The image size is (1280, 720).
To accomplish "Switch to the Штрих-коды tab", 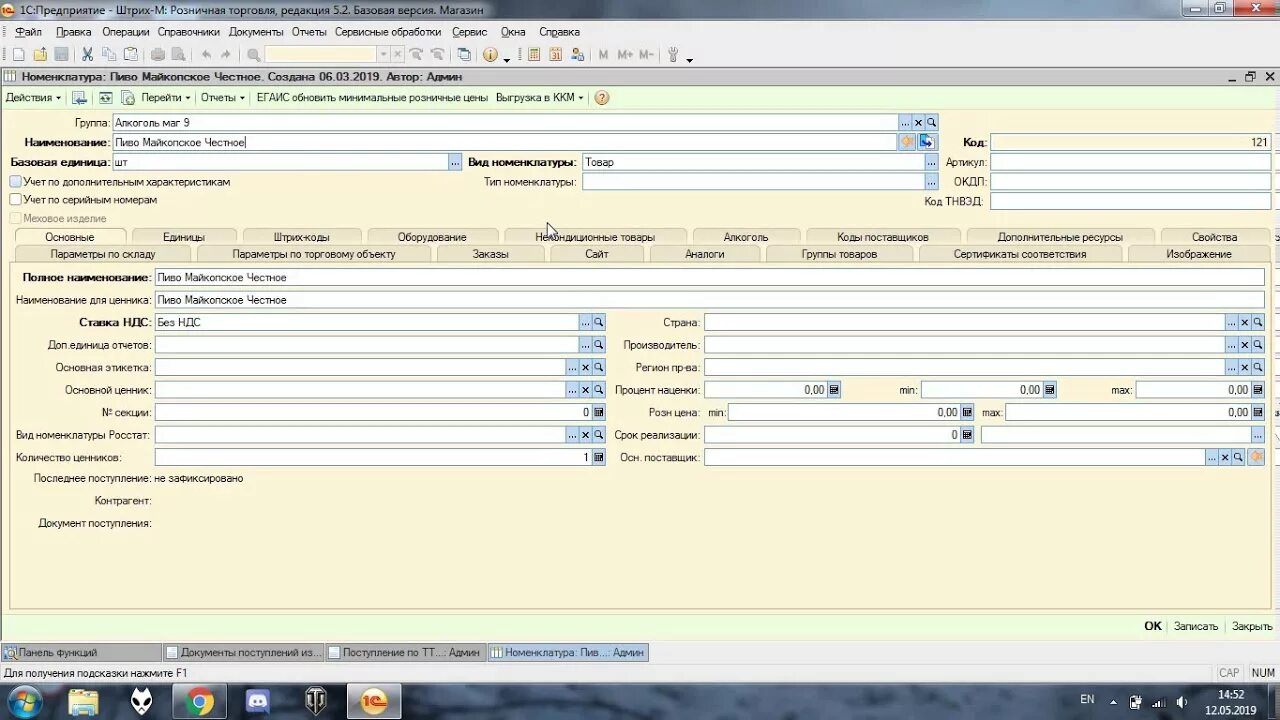I will click(x=301, y=237).
